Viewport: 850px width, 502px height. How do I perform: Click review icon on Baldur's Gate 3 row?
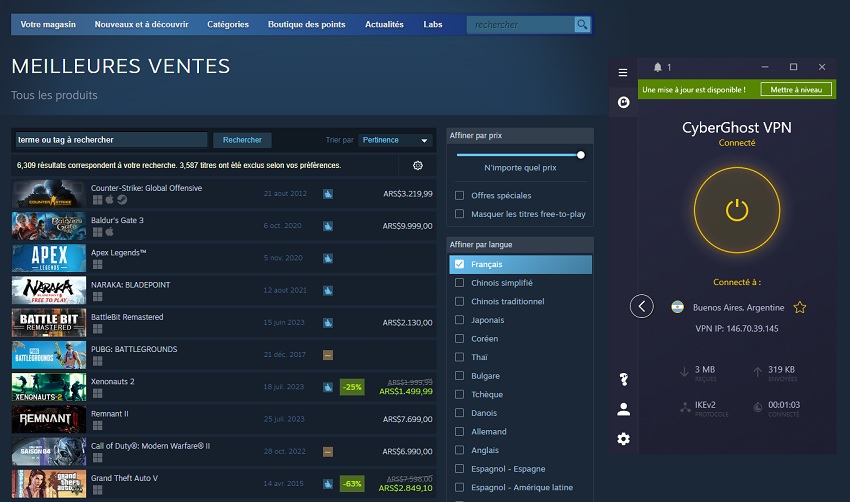tap(328, 226)
